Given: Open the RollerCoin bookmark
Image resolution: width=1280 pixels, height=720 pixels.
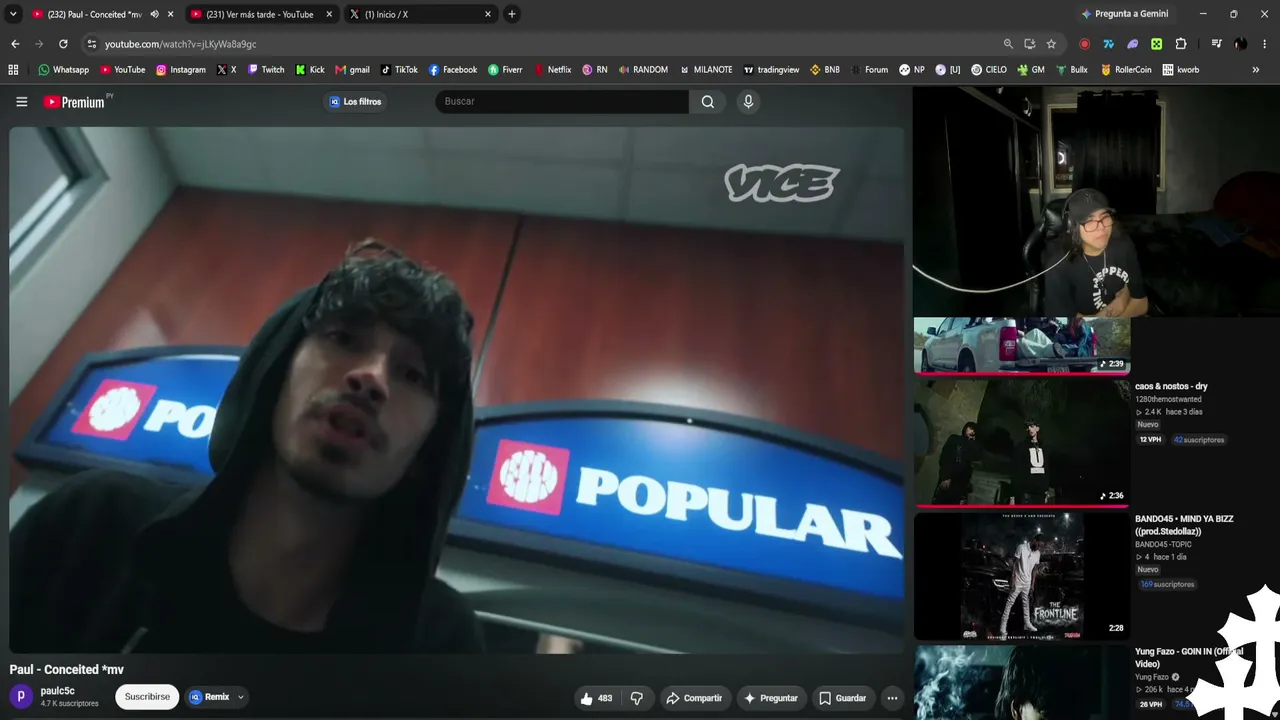Looking at the screenshot, I should [x=1126, y=70].
